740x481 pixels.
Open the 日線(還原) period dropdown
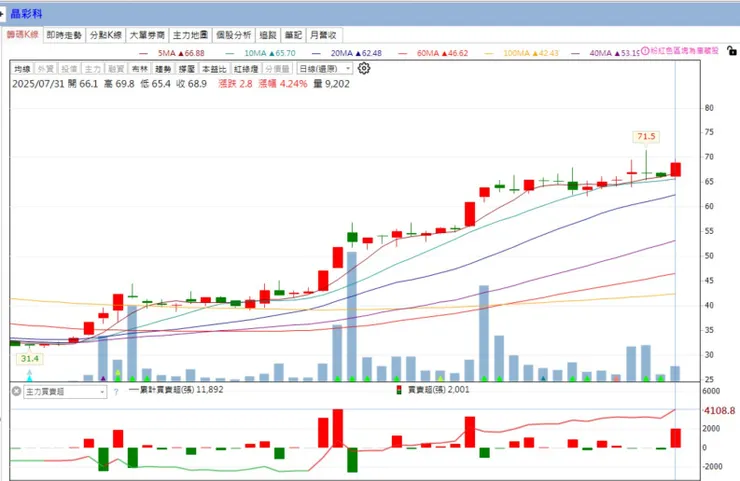tap(325, 69)
